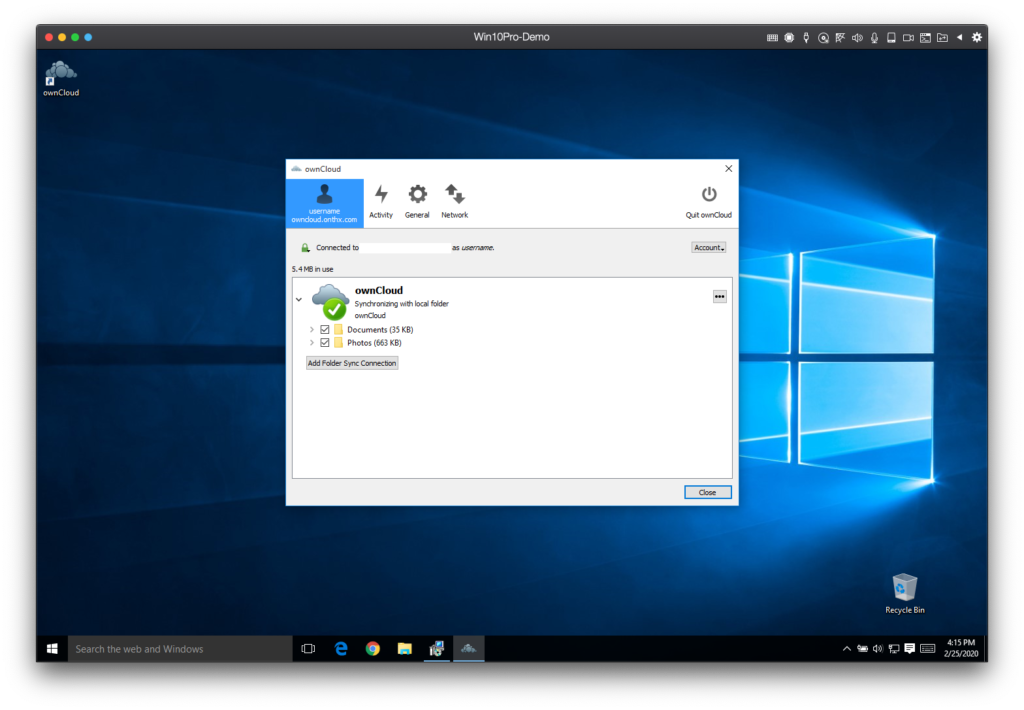The width and height of the screenshot is (1024, 710).
Task: Collapse the ownCloud sync folder tree
Action: click(299, 300)
